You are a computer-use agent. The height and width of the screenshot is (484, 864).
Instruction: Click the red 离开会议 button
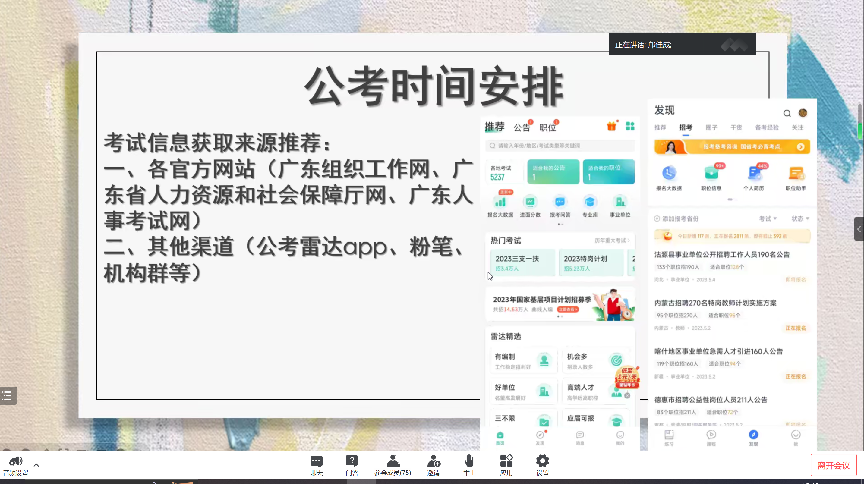[832, 465]
